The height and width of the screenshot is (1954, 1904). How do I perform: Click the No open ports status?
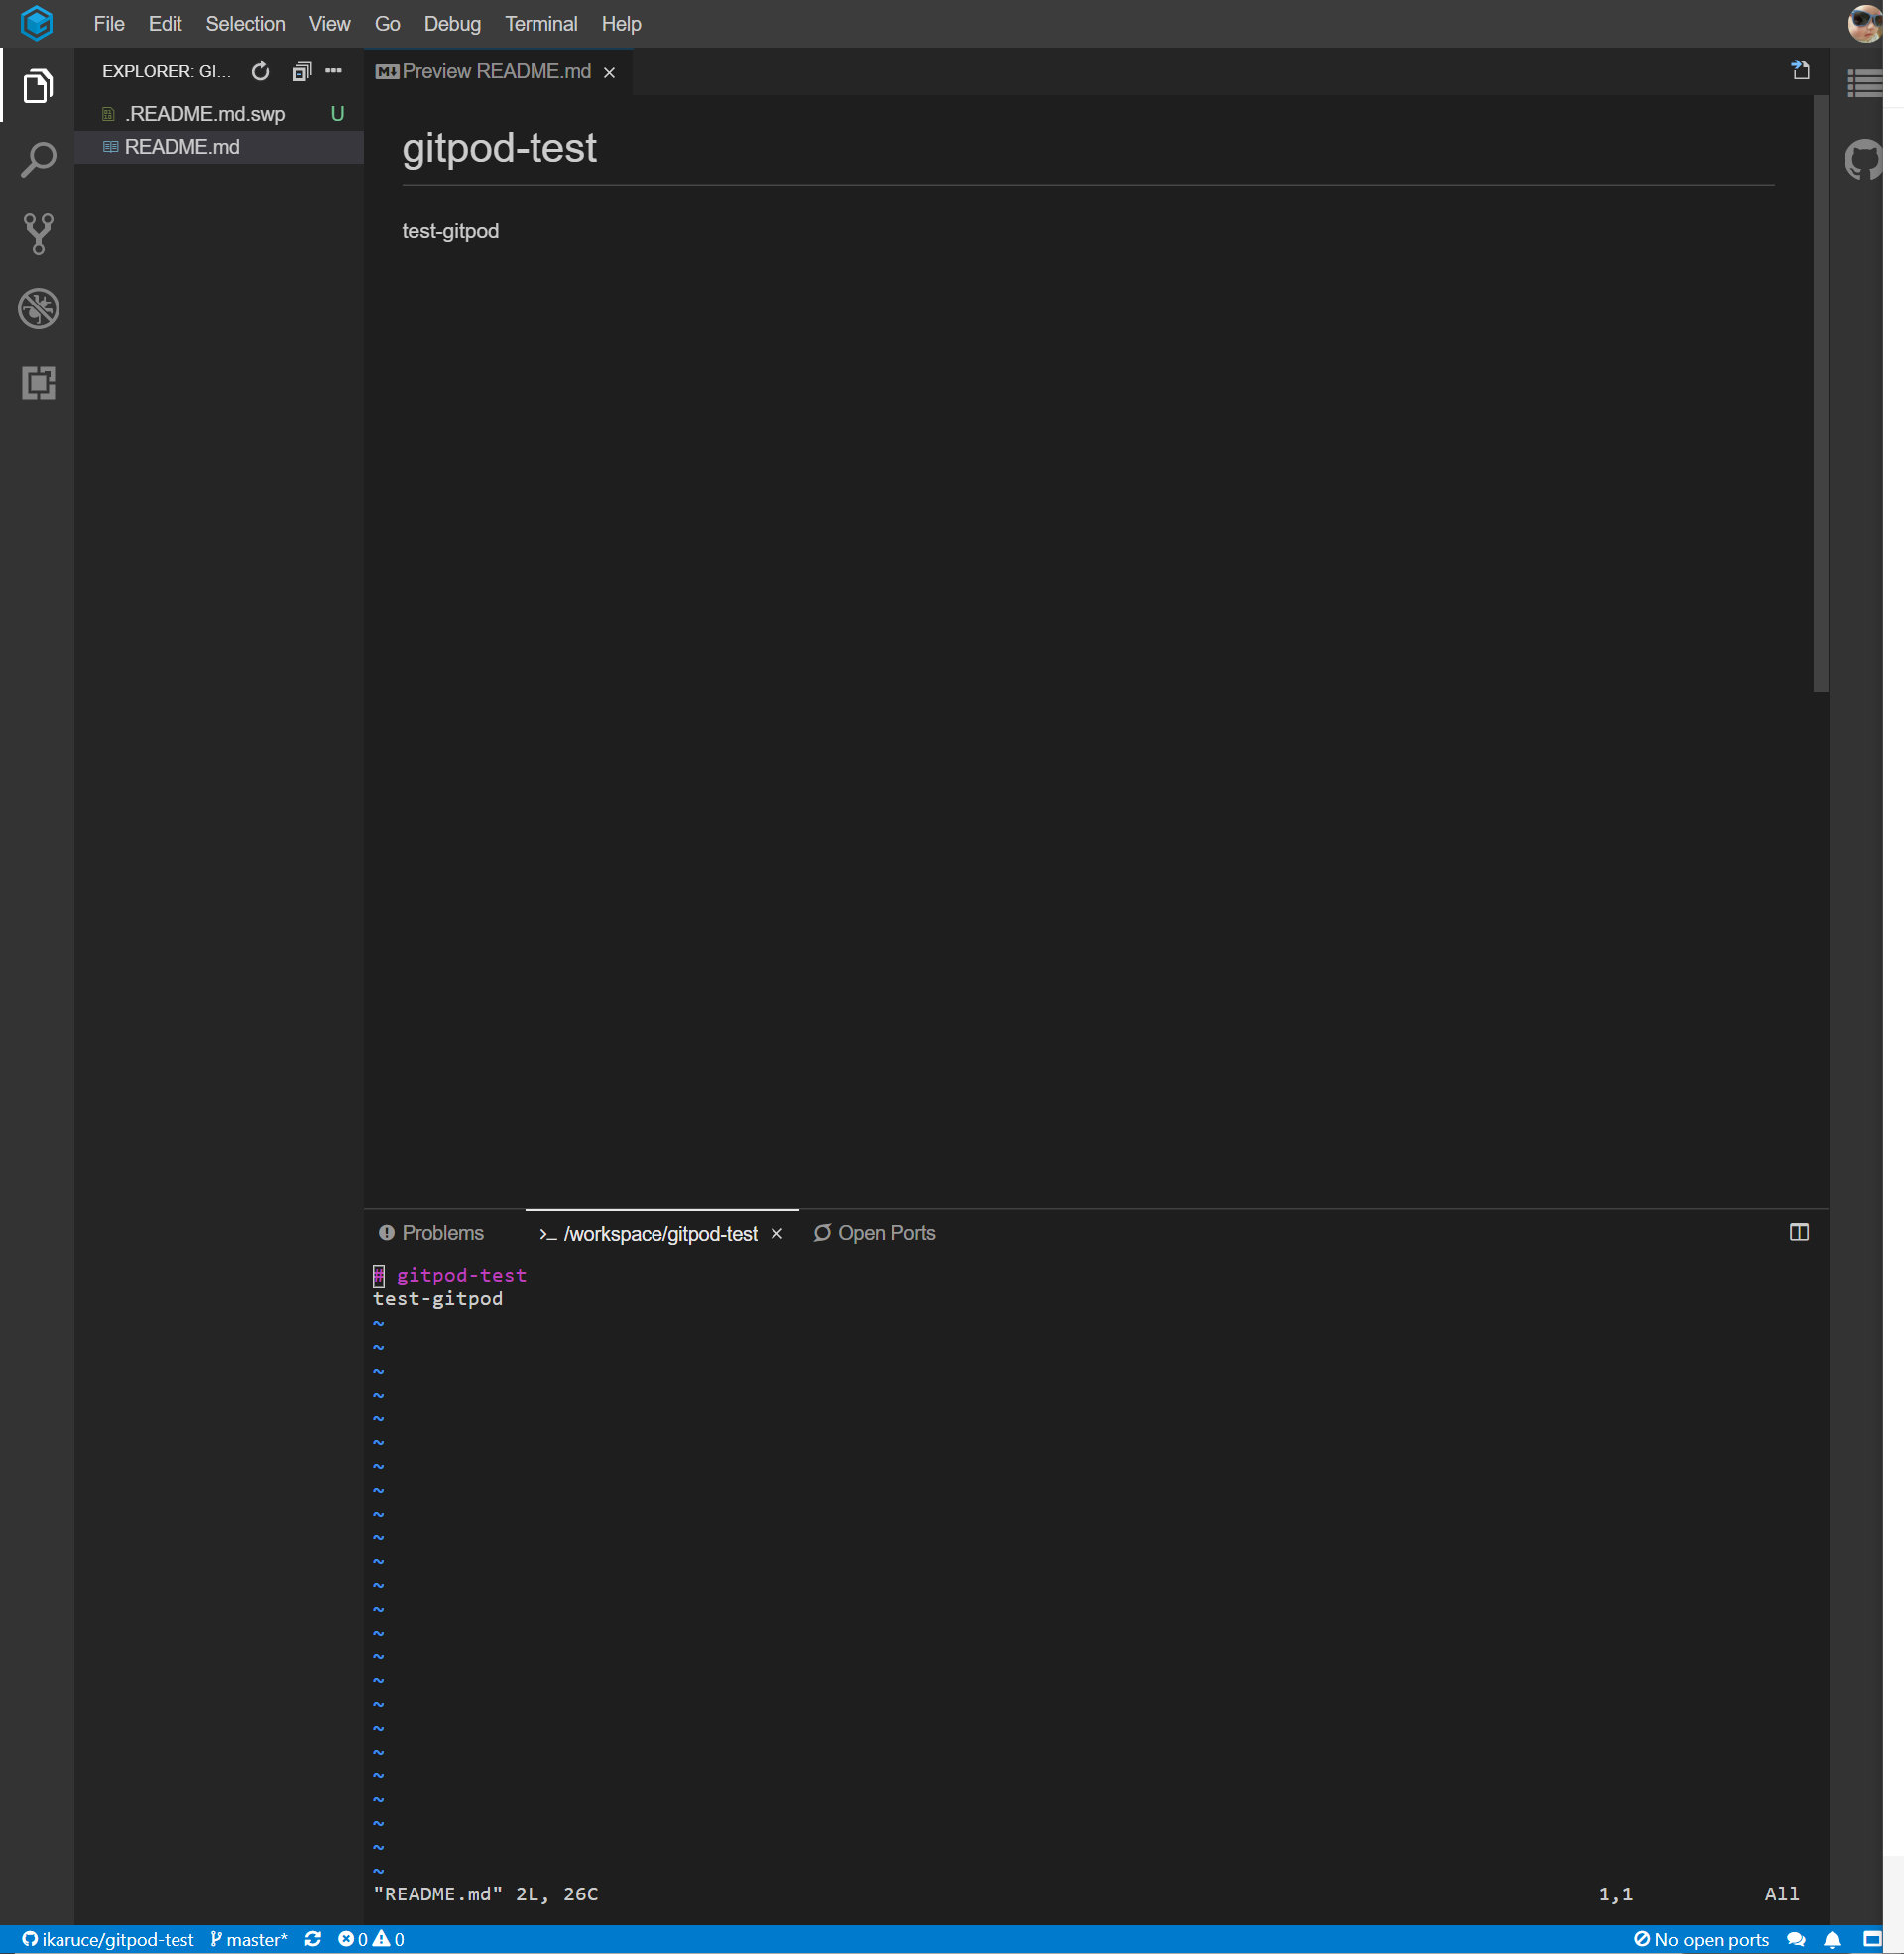point(1701,1939)
